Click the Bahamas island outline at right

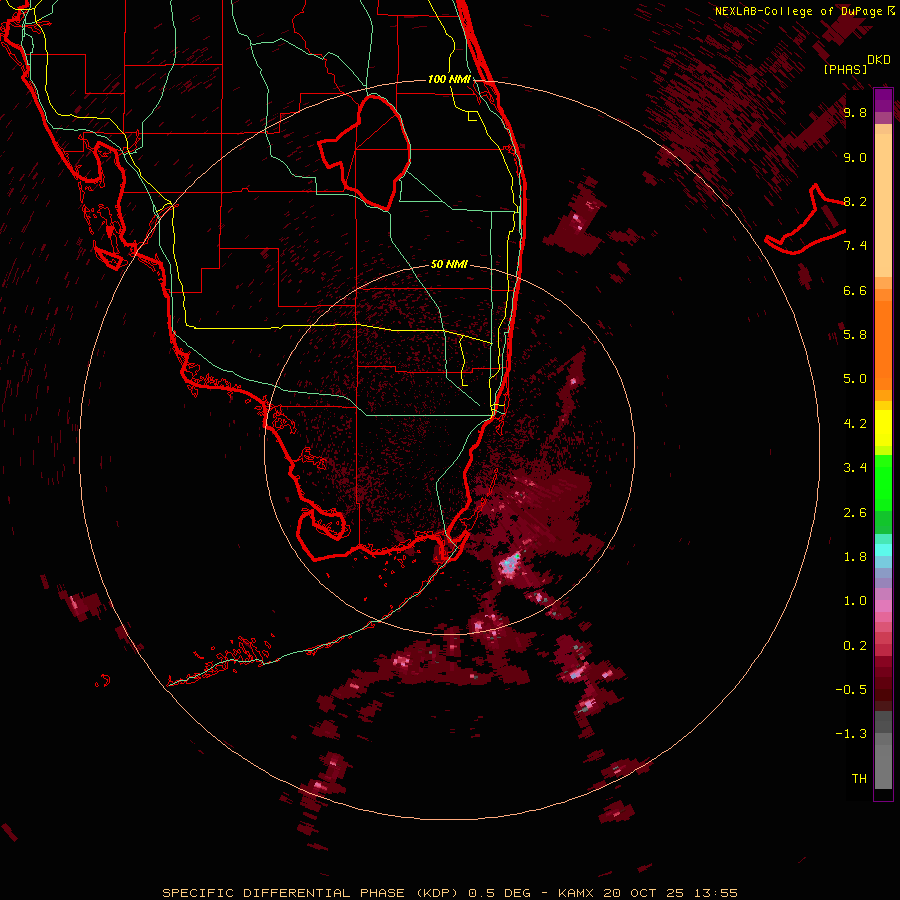(805, 219)
